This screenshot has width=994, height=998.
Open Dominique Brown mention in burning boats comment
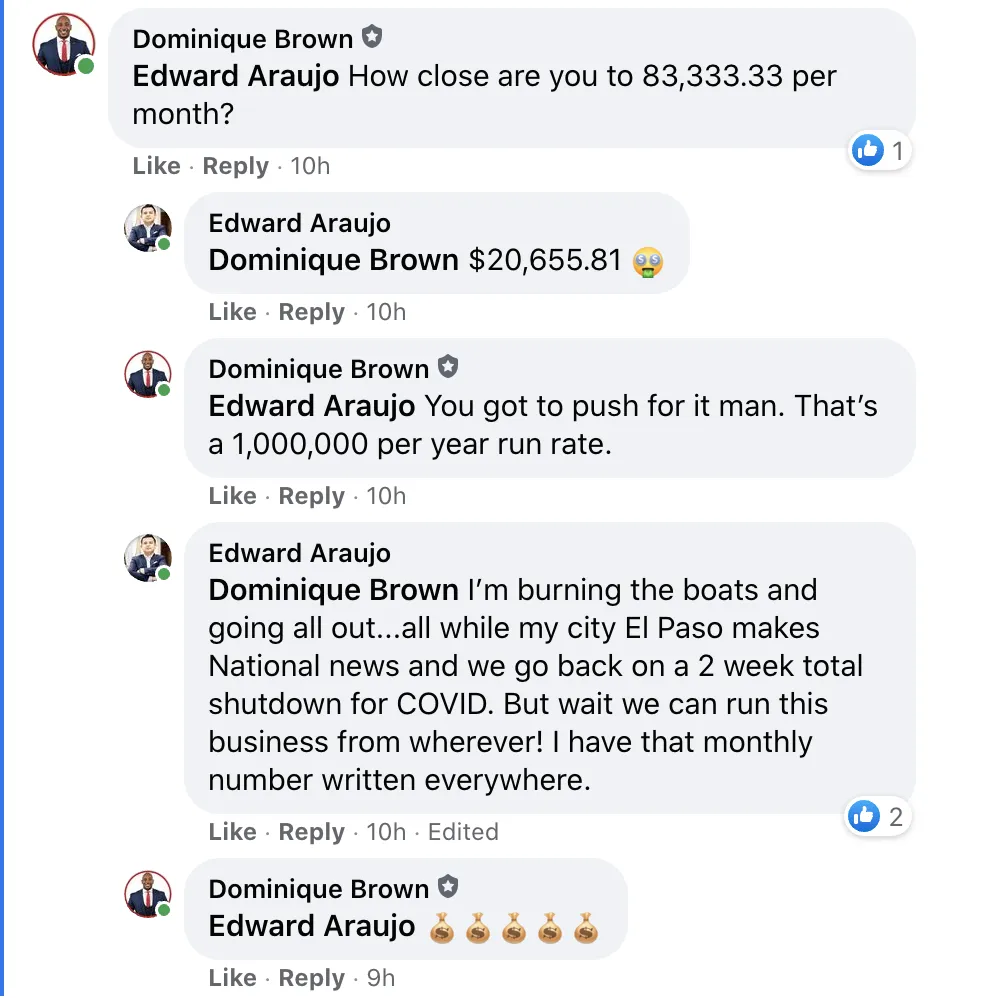(333, 590)
